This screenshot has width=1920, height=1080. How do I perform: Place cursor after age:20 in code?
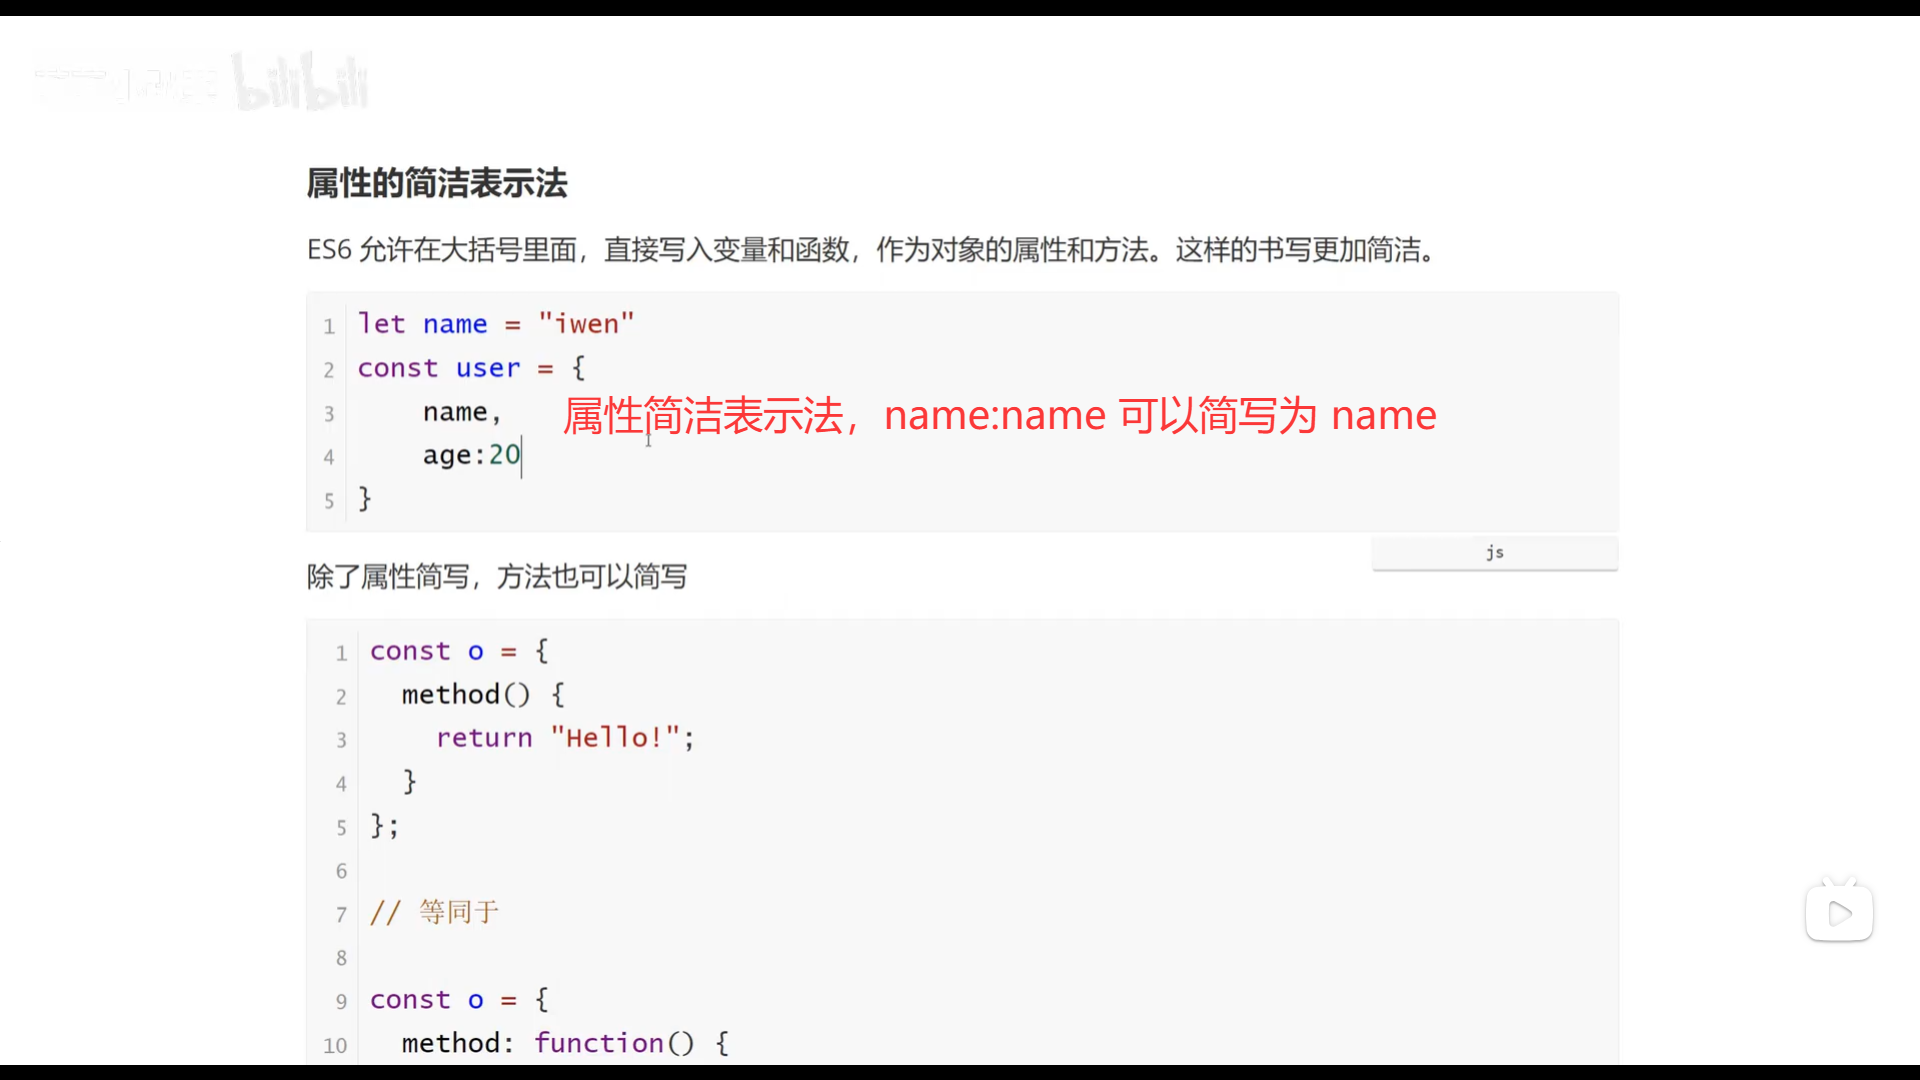click(522, 456)
